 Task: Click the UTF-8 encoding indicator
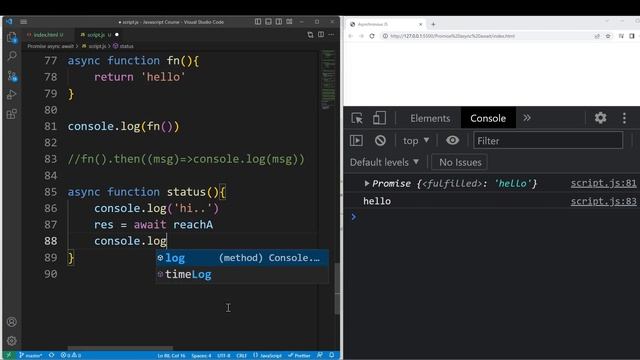tap(224, 356)
